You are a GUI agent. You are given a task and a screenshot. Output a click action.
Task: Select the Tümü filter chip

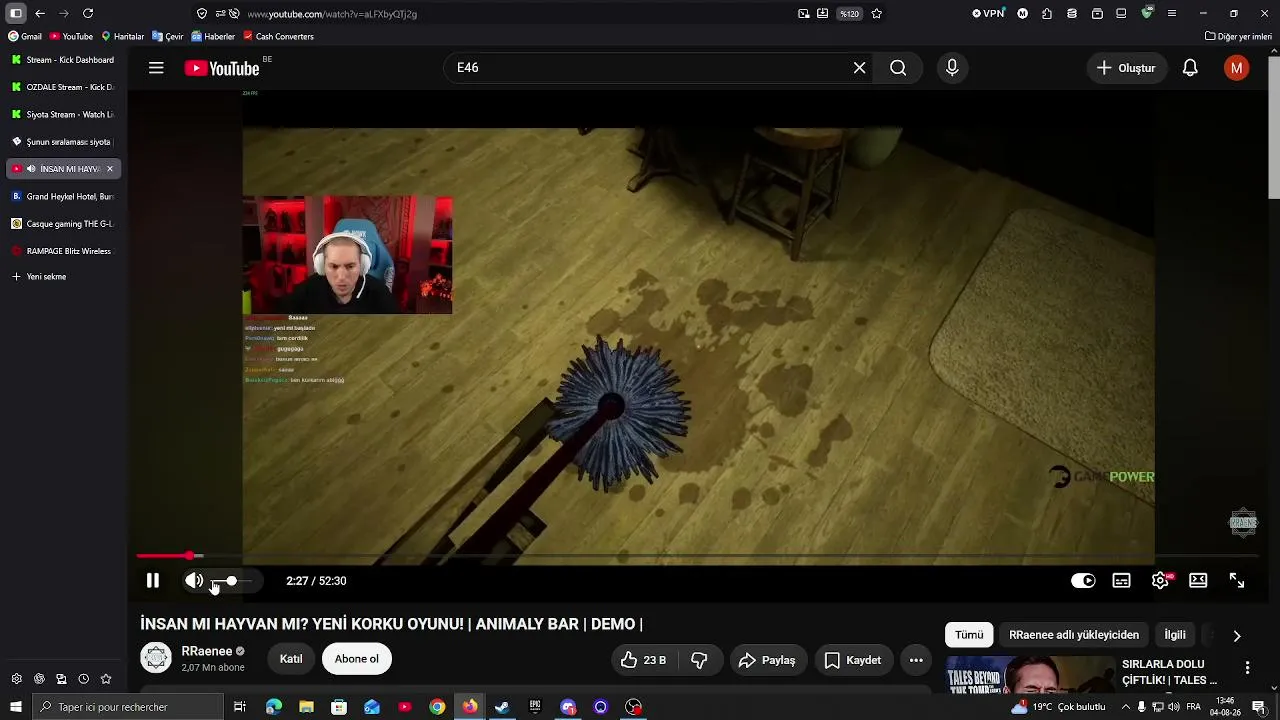tap(969, 635)
